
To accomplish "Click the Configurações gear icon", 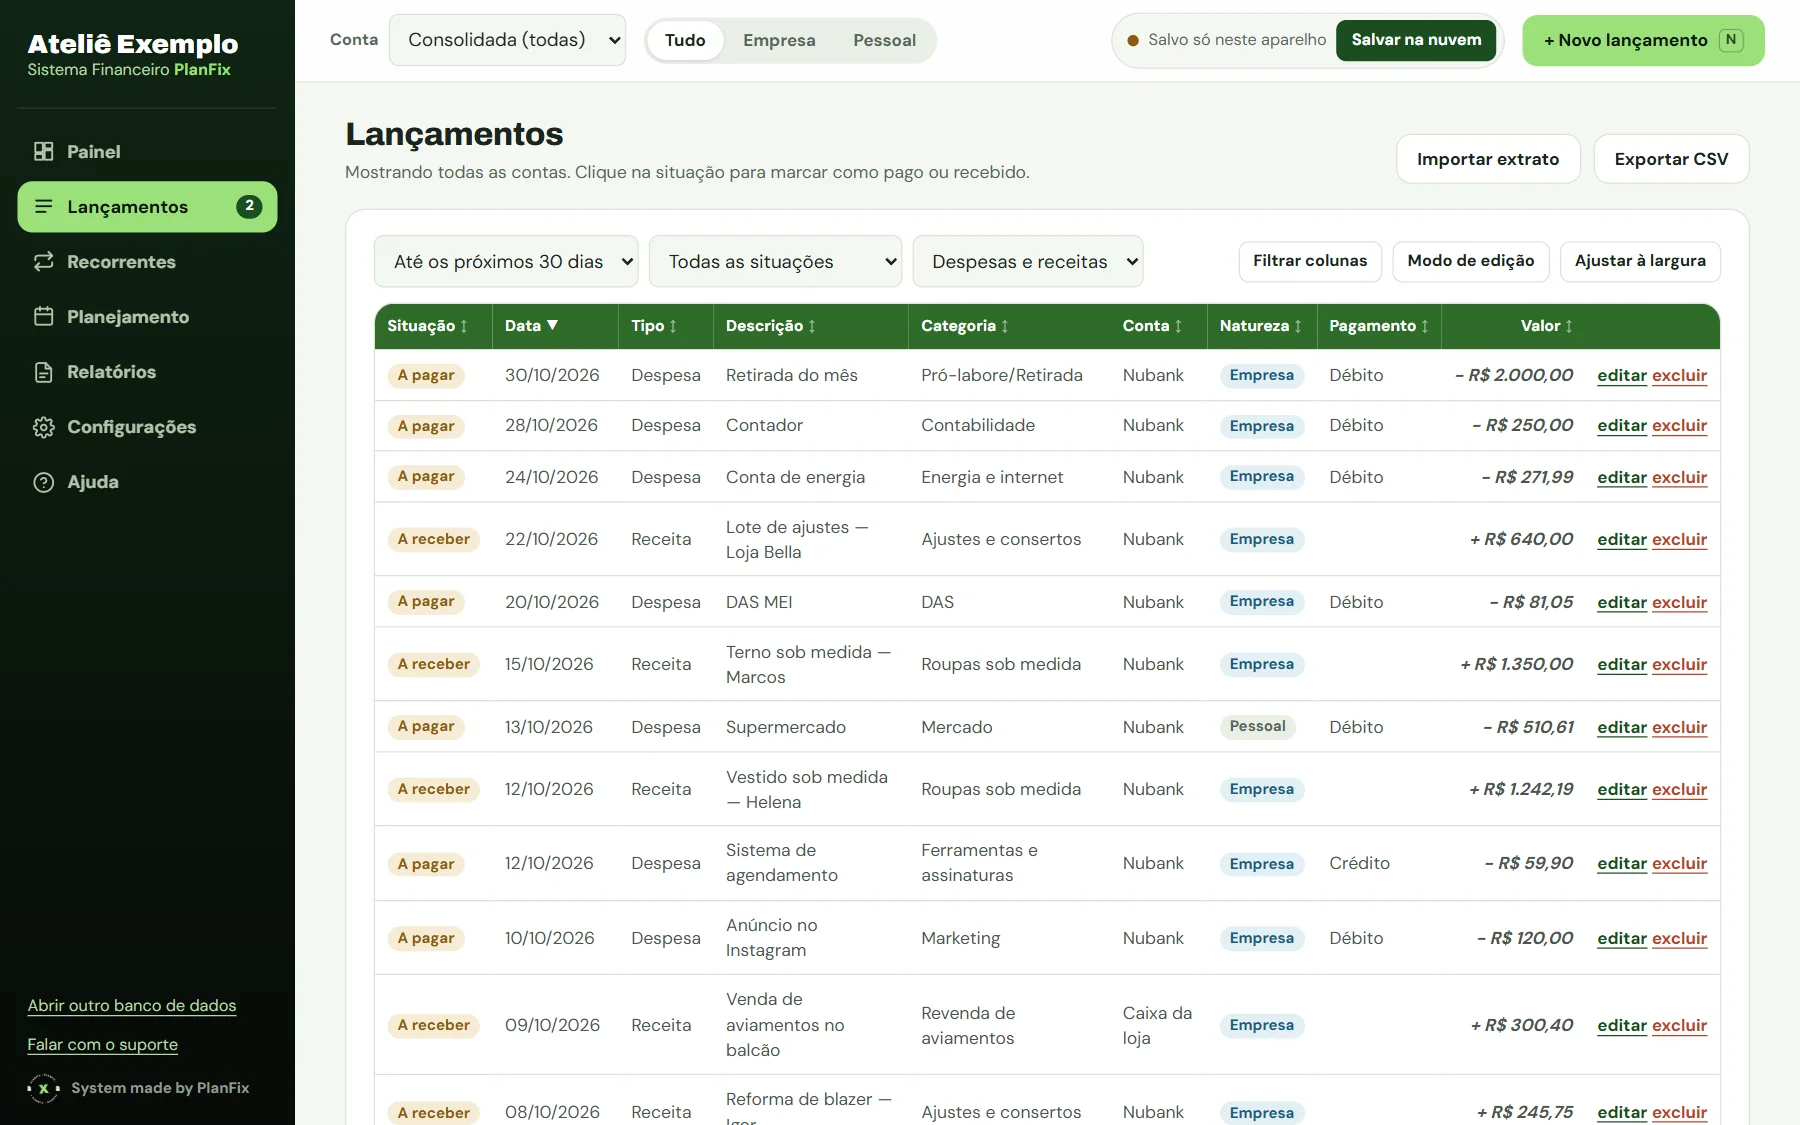I will click(x=43, y=427).
